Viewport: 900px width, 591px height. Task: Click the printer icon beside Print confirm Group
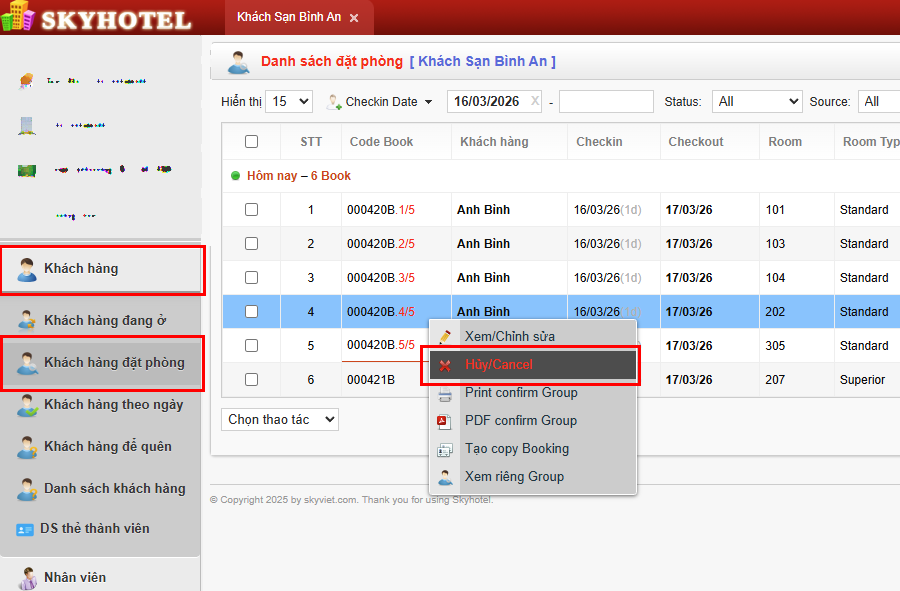443,394
